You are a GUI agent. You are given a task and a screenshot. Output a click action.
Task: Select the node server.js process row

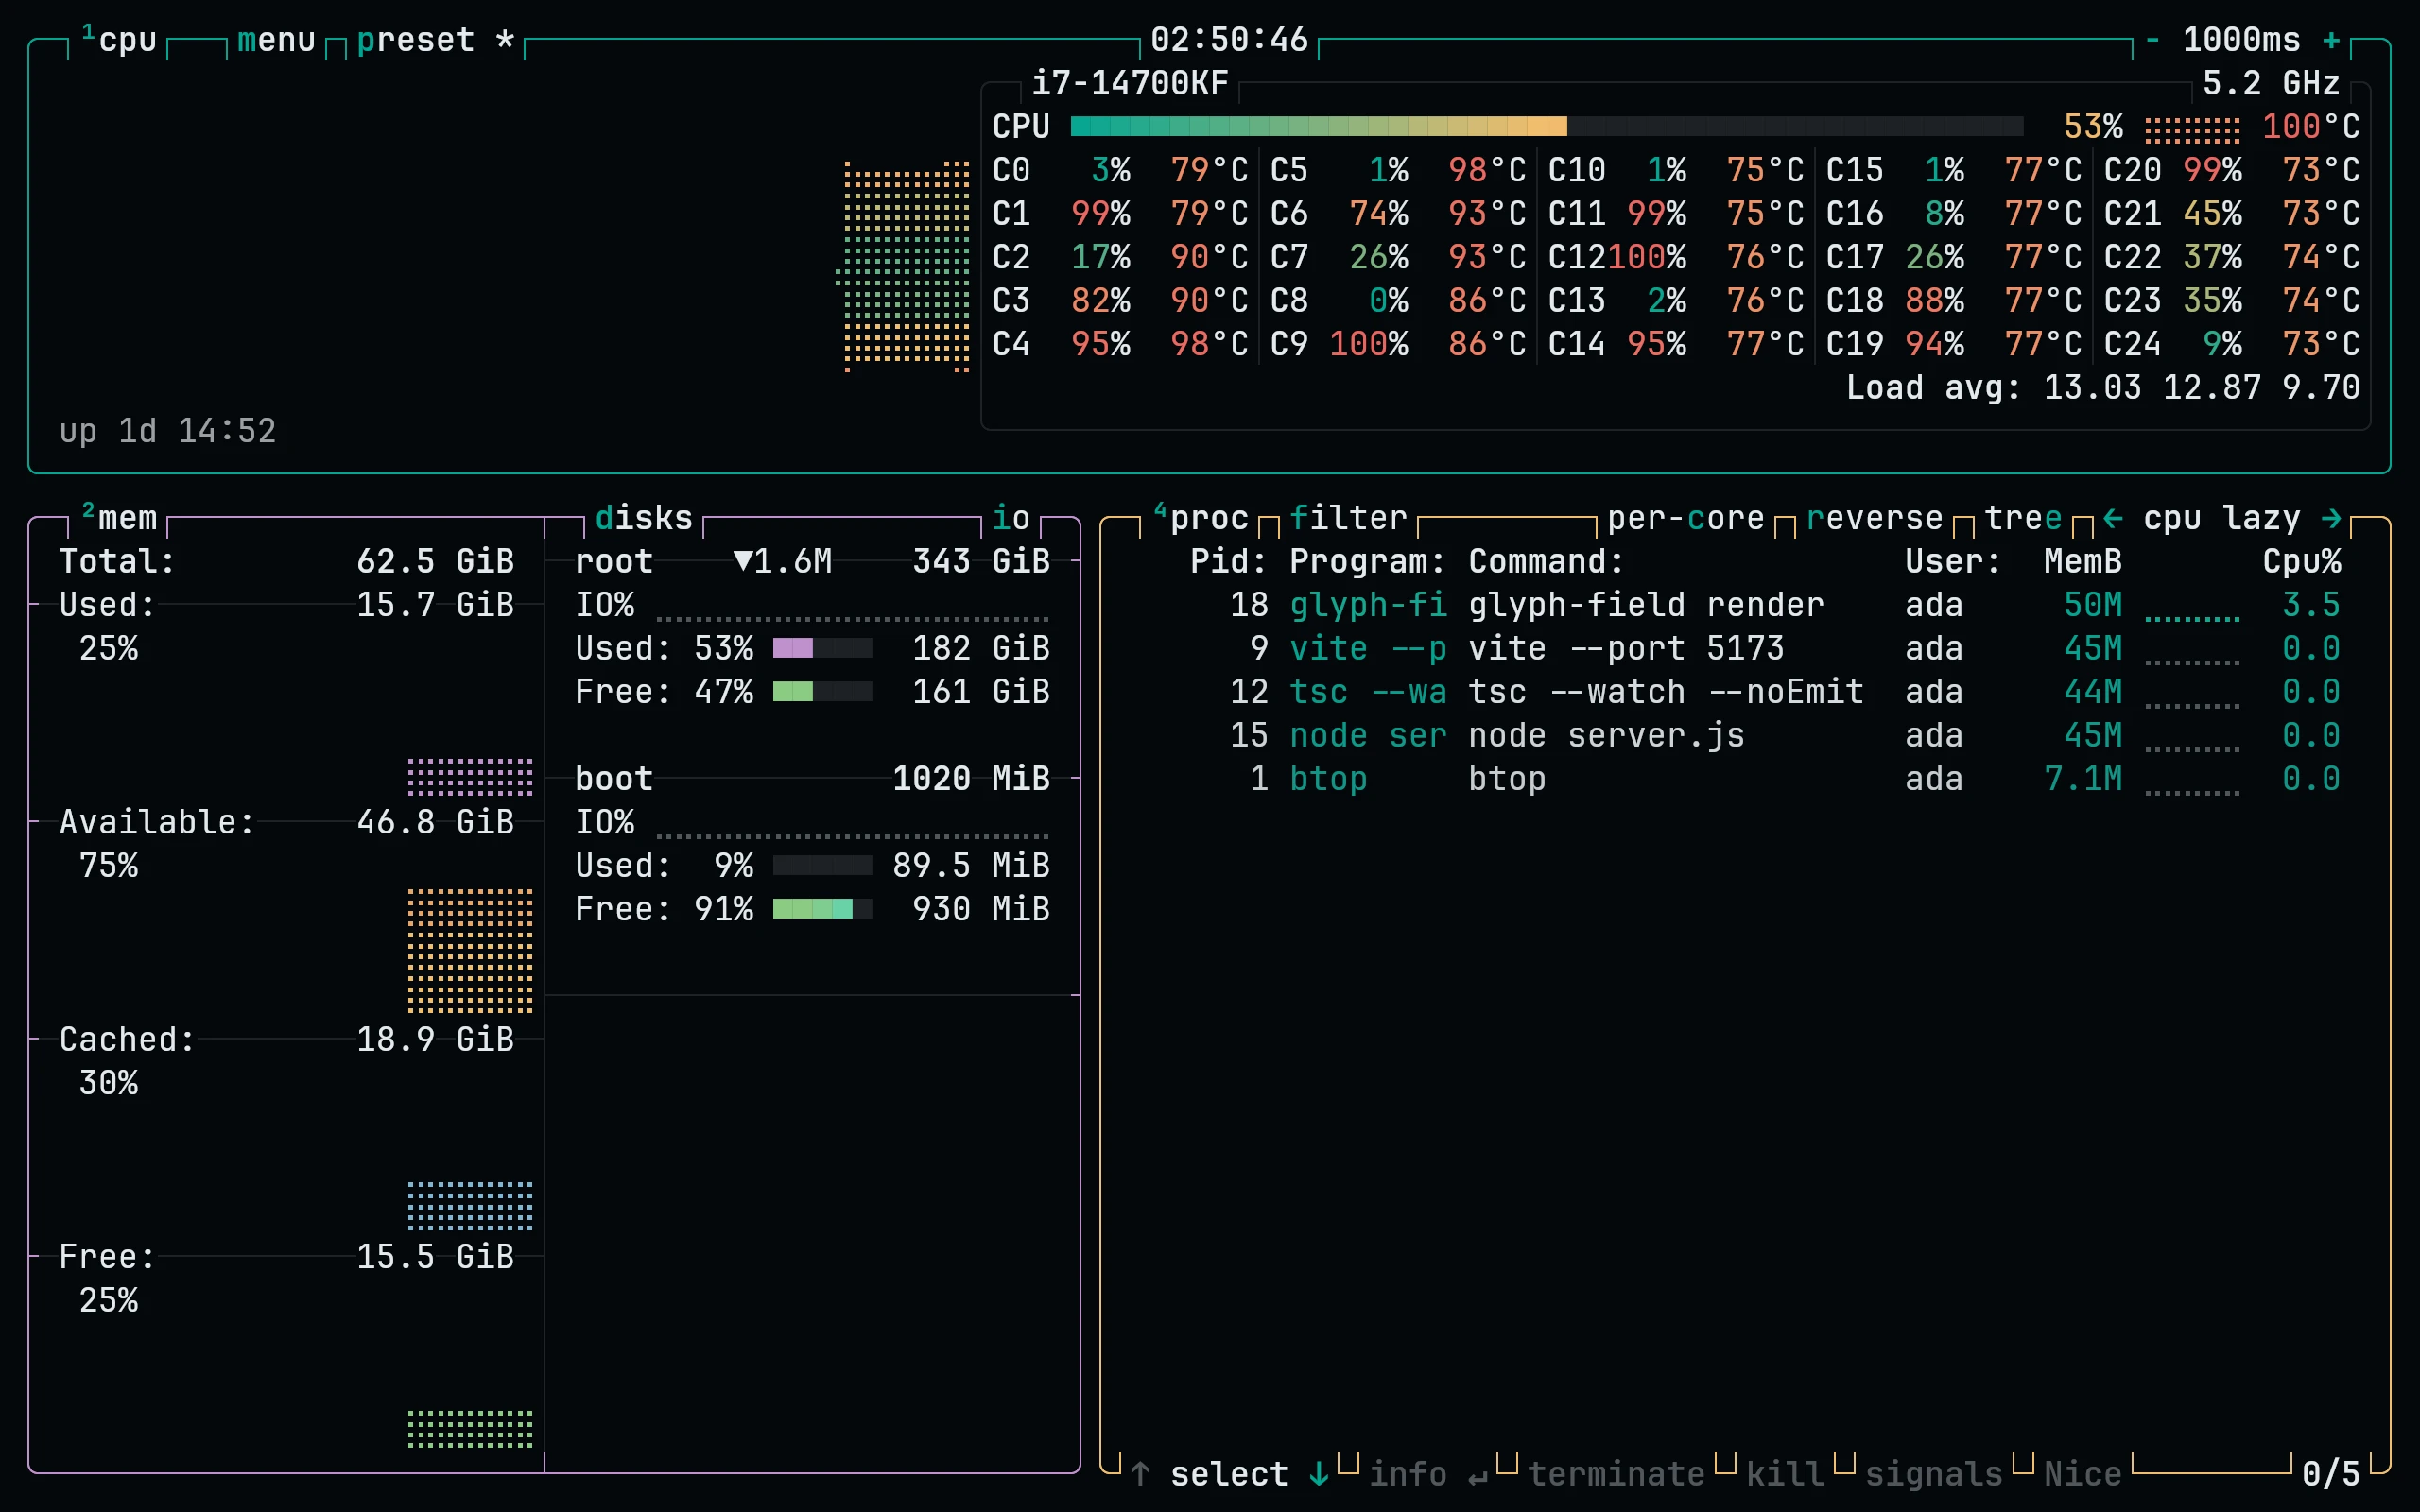(x=1745, y=735)
